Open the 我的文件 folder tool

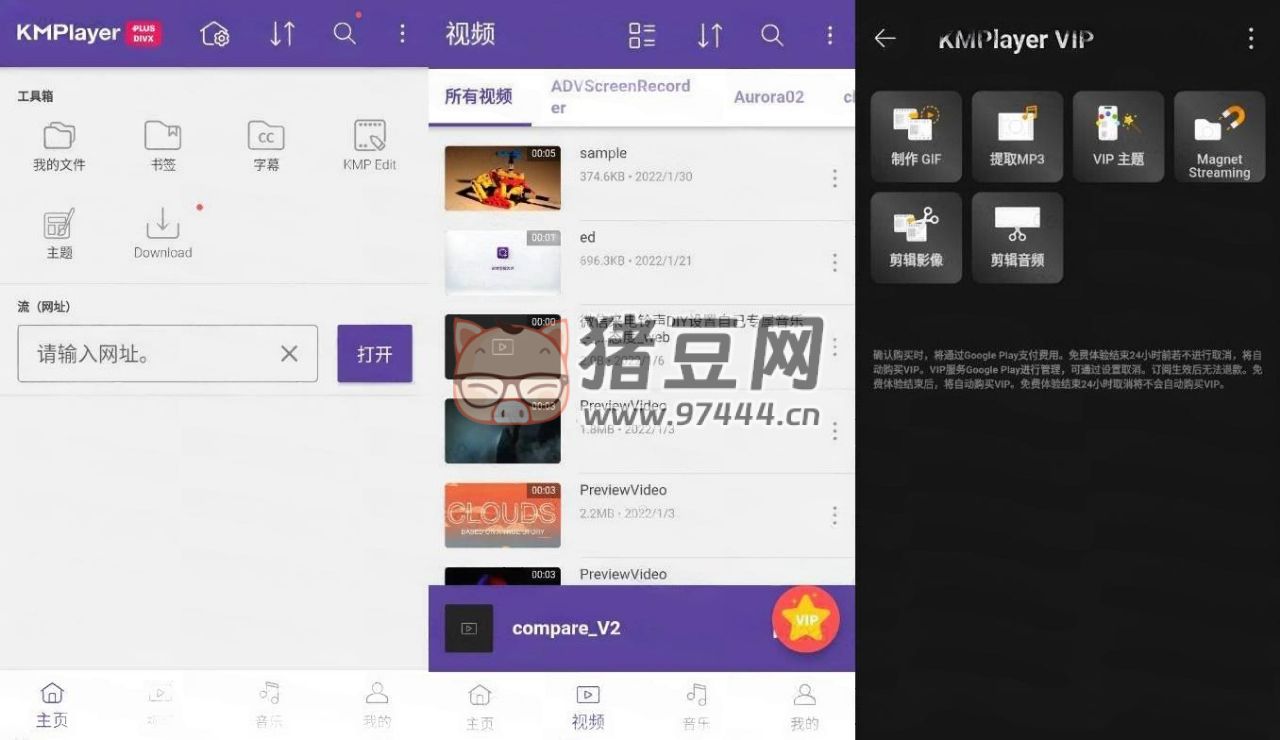click(x=59, y=146)
